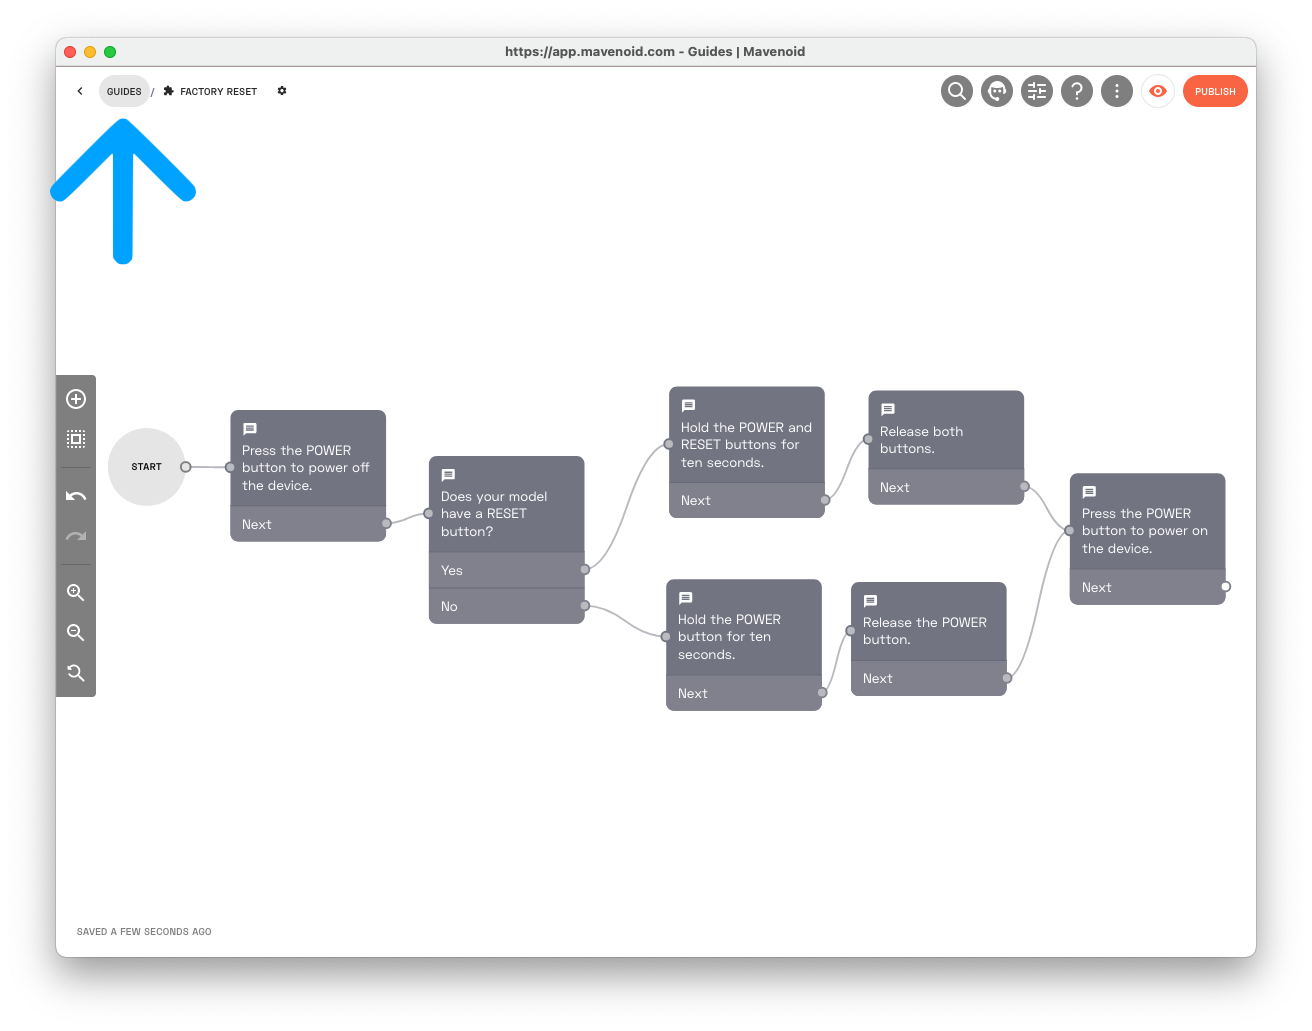Open the support agent headset icon

(997, 91)
